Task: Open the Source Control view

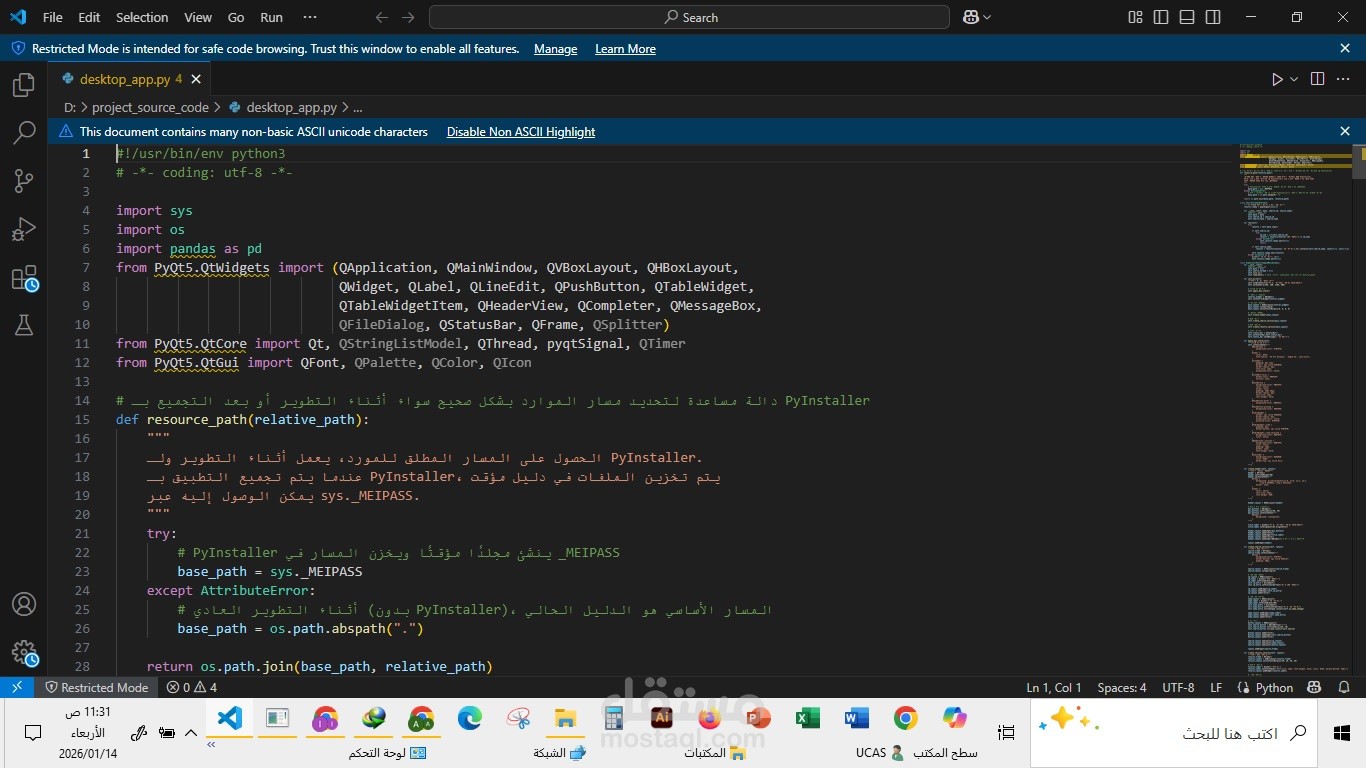Action: click(24, 181)
